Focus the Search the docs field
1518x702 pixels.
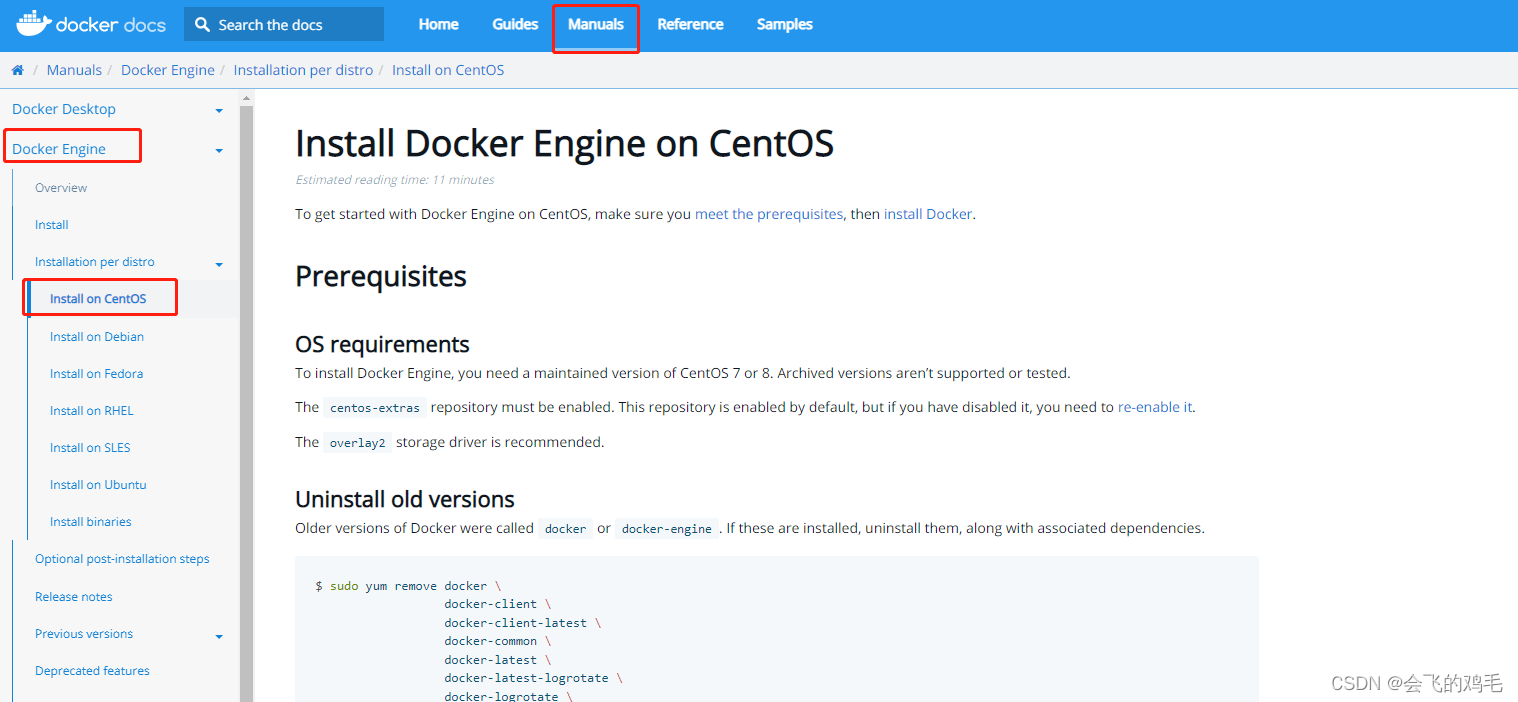[283, 24]
